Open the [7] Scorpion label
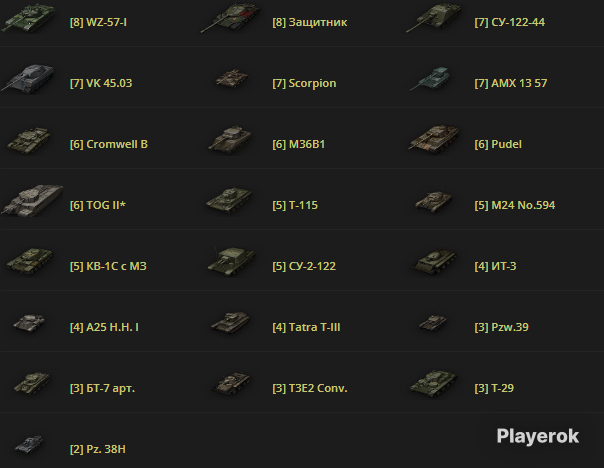 click(304, 83)
